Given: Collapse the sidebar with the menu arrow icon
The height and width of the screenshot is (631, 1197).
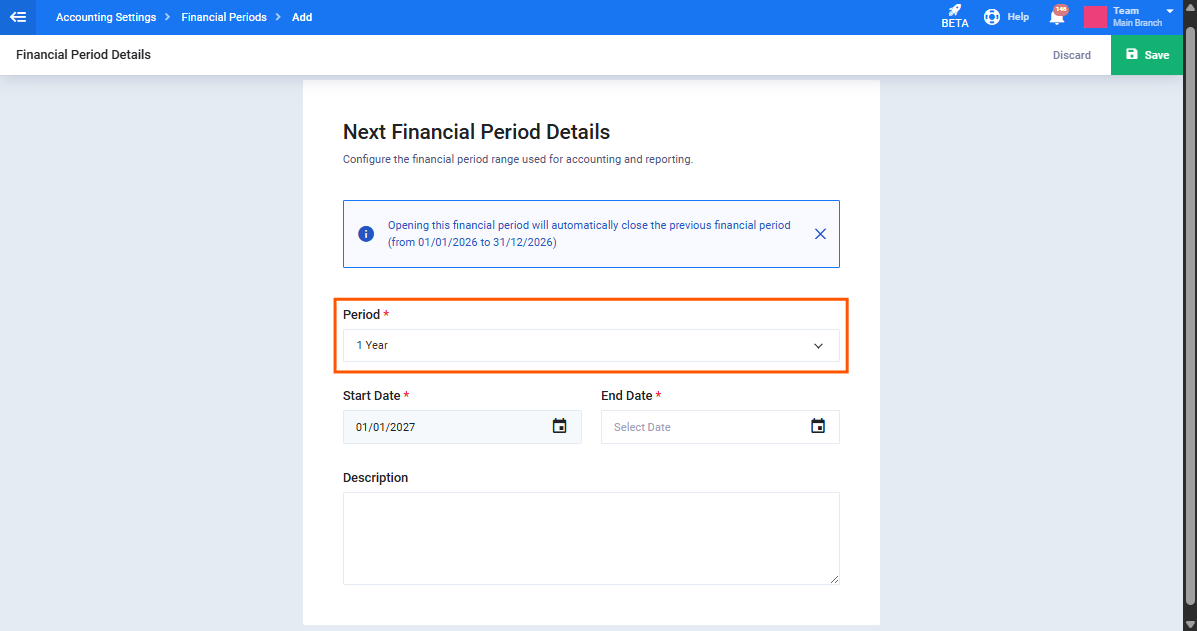Looking at the screenshot, I should [18, 17].
